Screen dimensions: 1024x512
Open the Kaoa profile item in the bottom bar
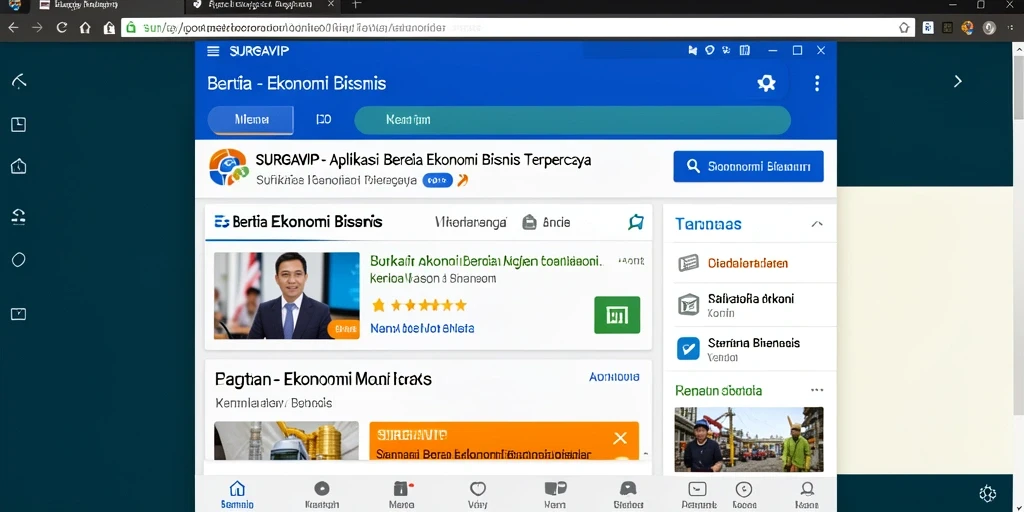807,495
